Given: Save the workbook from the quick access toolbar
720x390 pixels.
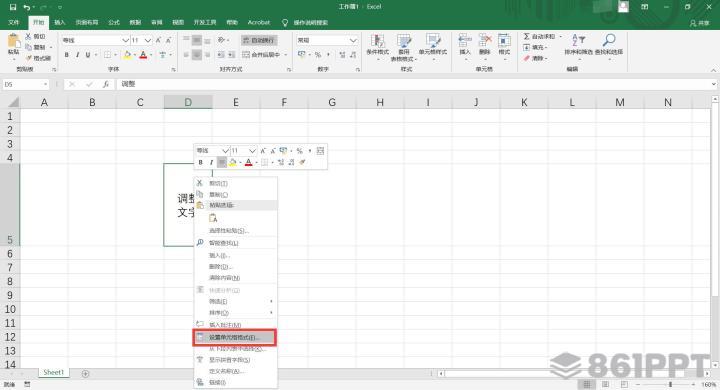Looking at the screenshot, I should pos(13,7).
